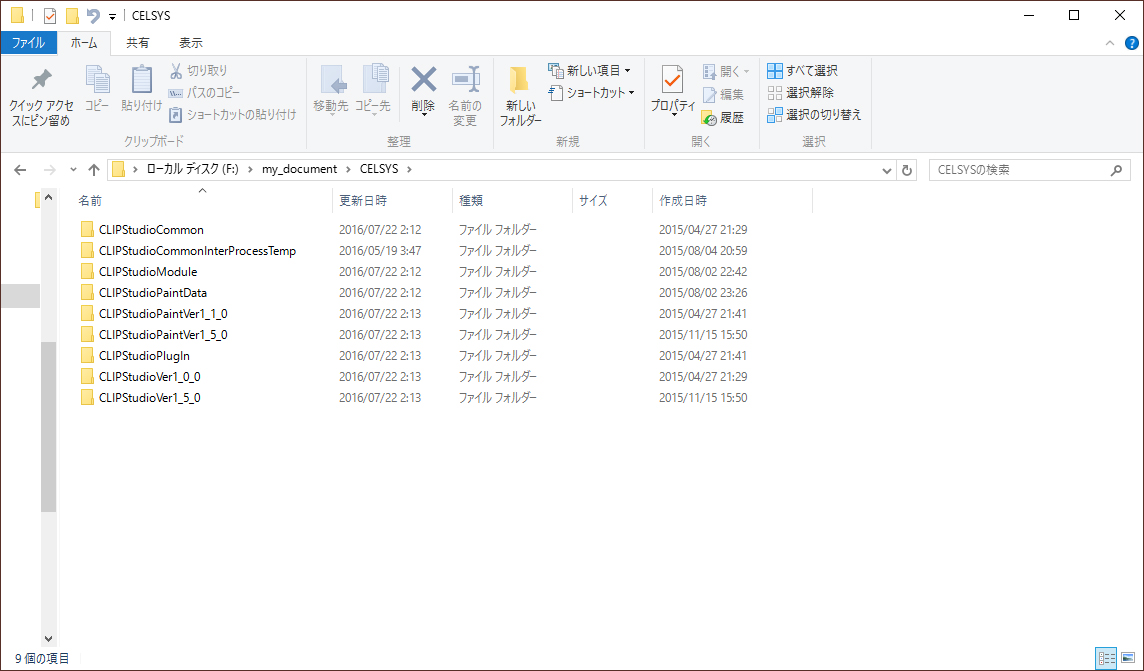Switch to the 表示 (View) tab
Image resolution: width=1144 pixels, height=671 pixels.
[x=191, y=43]
